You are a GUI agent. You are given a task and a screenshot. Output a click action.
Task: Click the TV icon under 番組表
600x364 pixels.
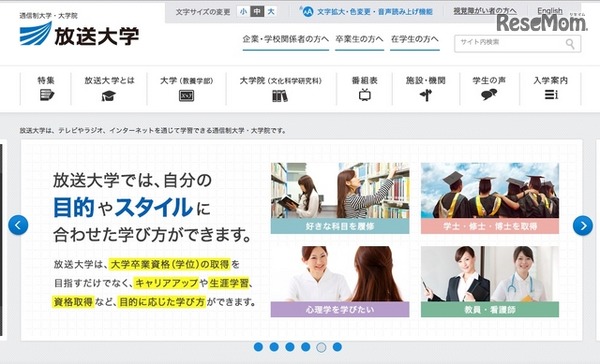point(365,95)
